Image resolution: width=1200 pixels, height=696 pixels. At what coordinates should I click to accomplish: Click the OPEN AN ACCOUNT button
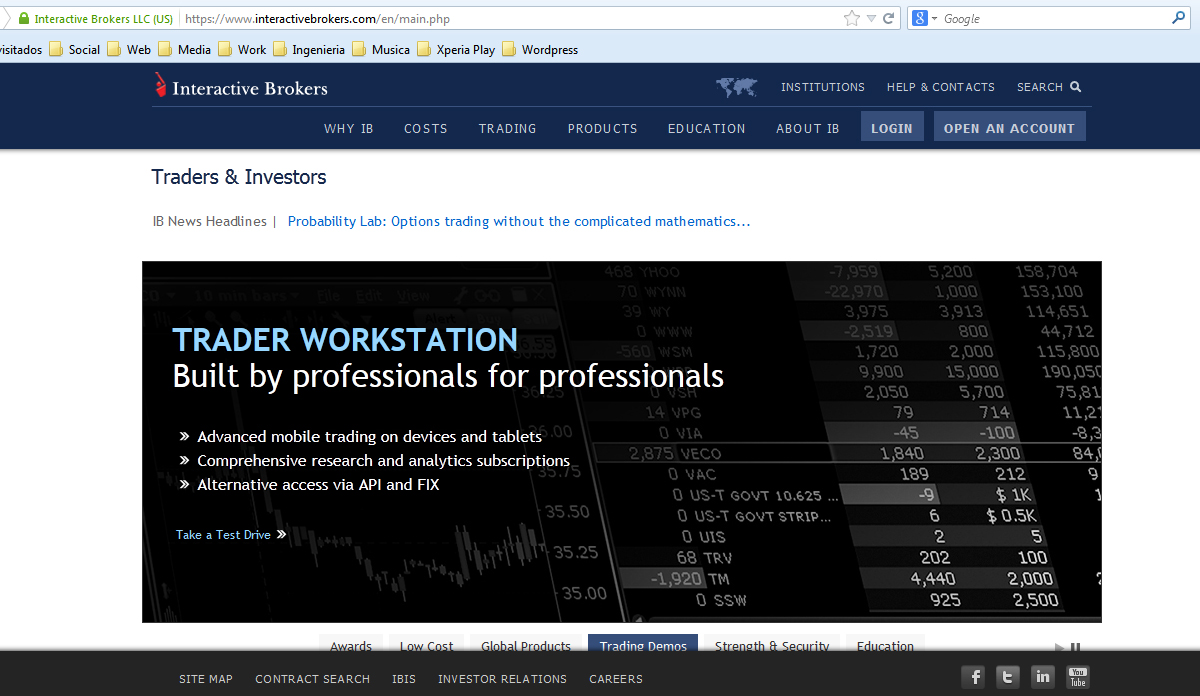(x=1010, y=127)
